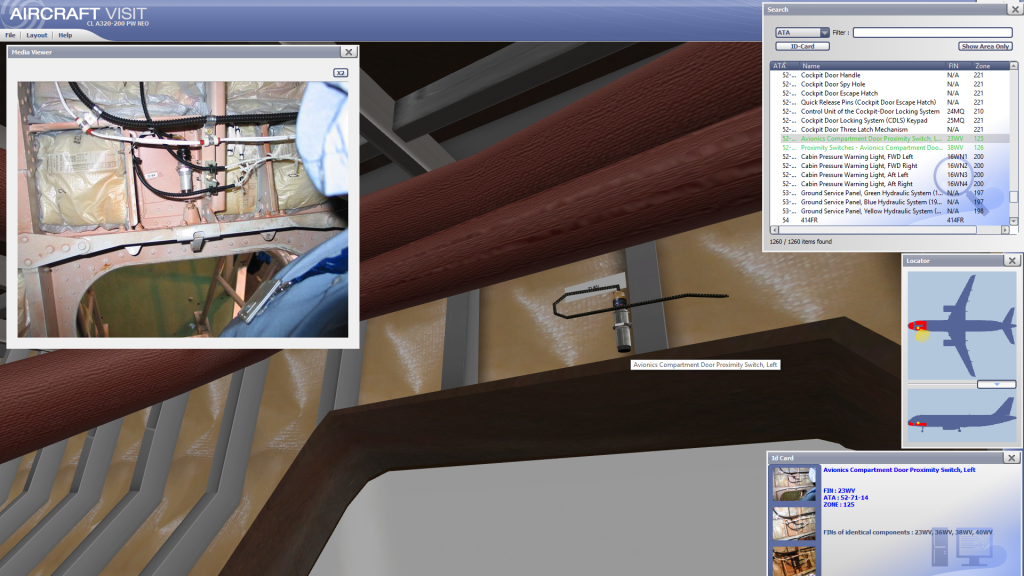The width and height of the screenshot is (1024, 576).
Task: Open the second Id Card photo thumbnail
Action: point(794,524)
